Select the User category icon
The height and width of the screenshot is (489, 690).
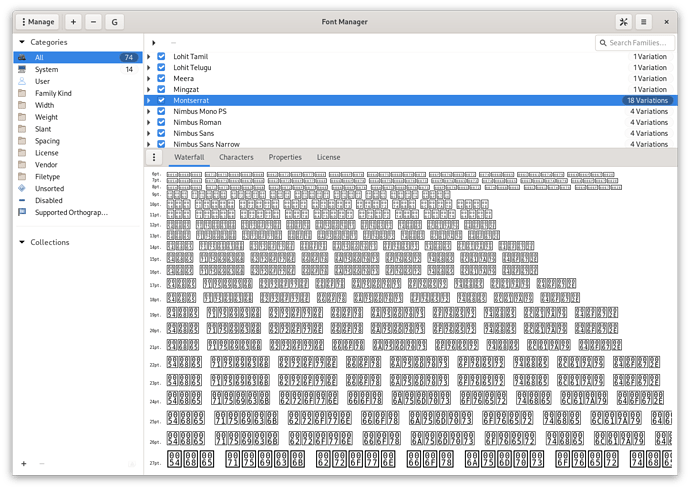(x=22, y=81)
